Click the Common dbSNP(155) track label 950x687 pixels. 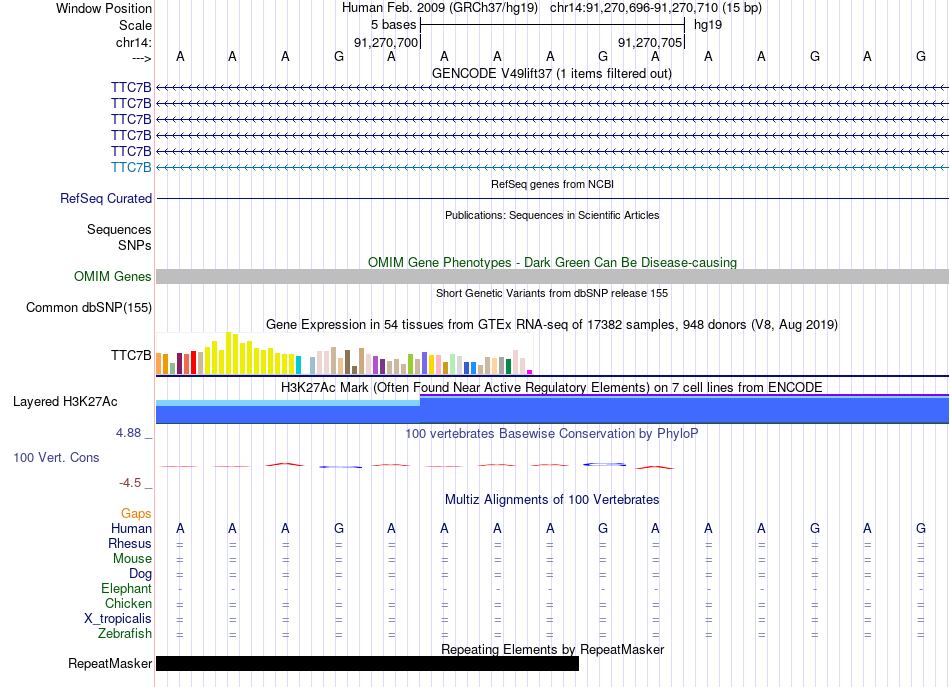click(89, 307)
